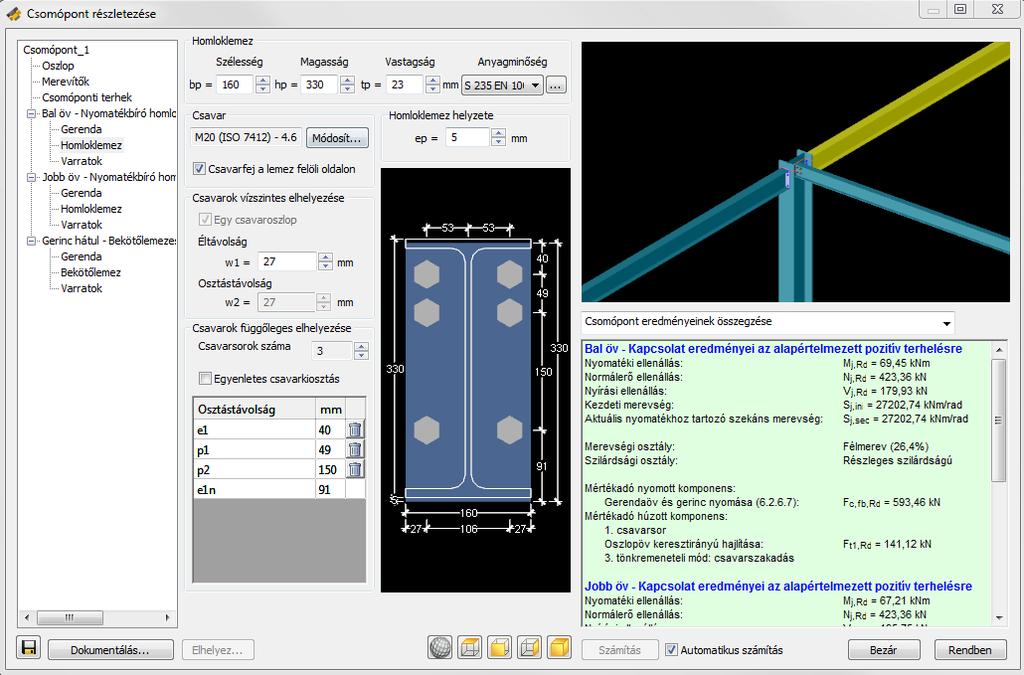The width and height of the screenshot is (1024, 675).
Task: Open Csomópont eredményeinek összegzése dropdown
Action: [768, 322]
